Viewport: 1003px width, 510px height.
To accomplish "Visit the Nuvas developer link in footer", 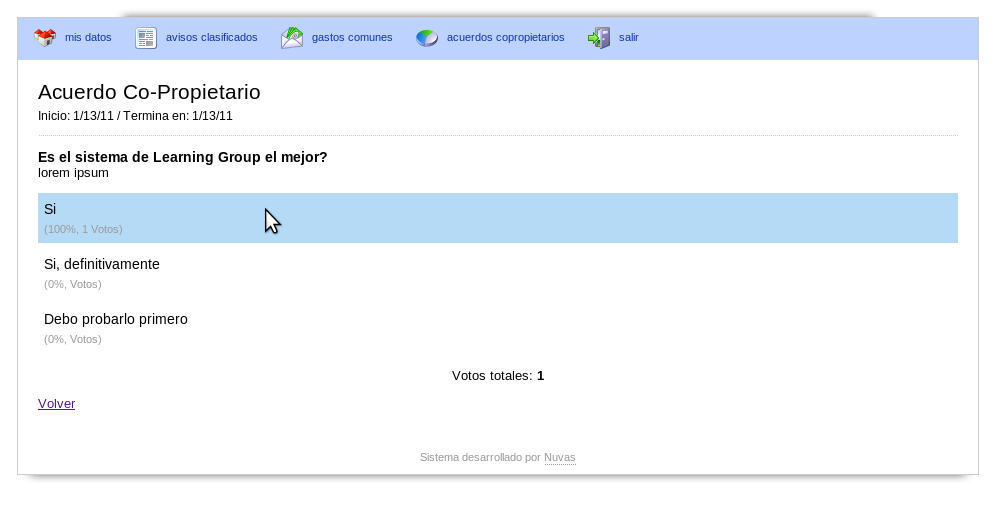I will coord(560,458).
